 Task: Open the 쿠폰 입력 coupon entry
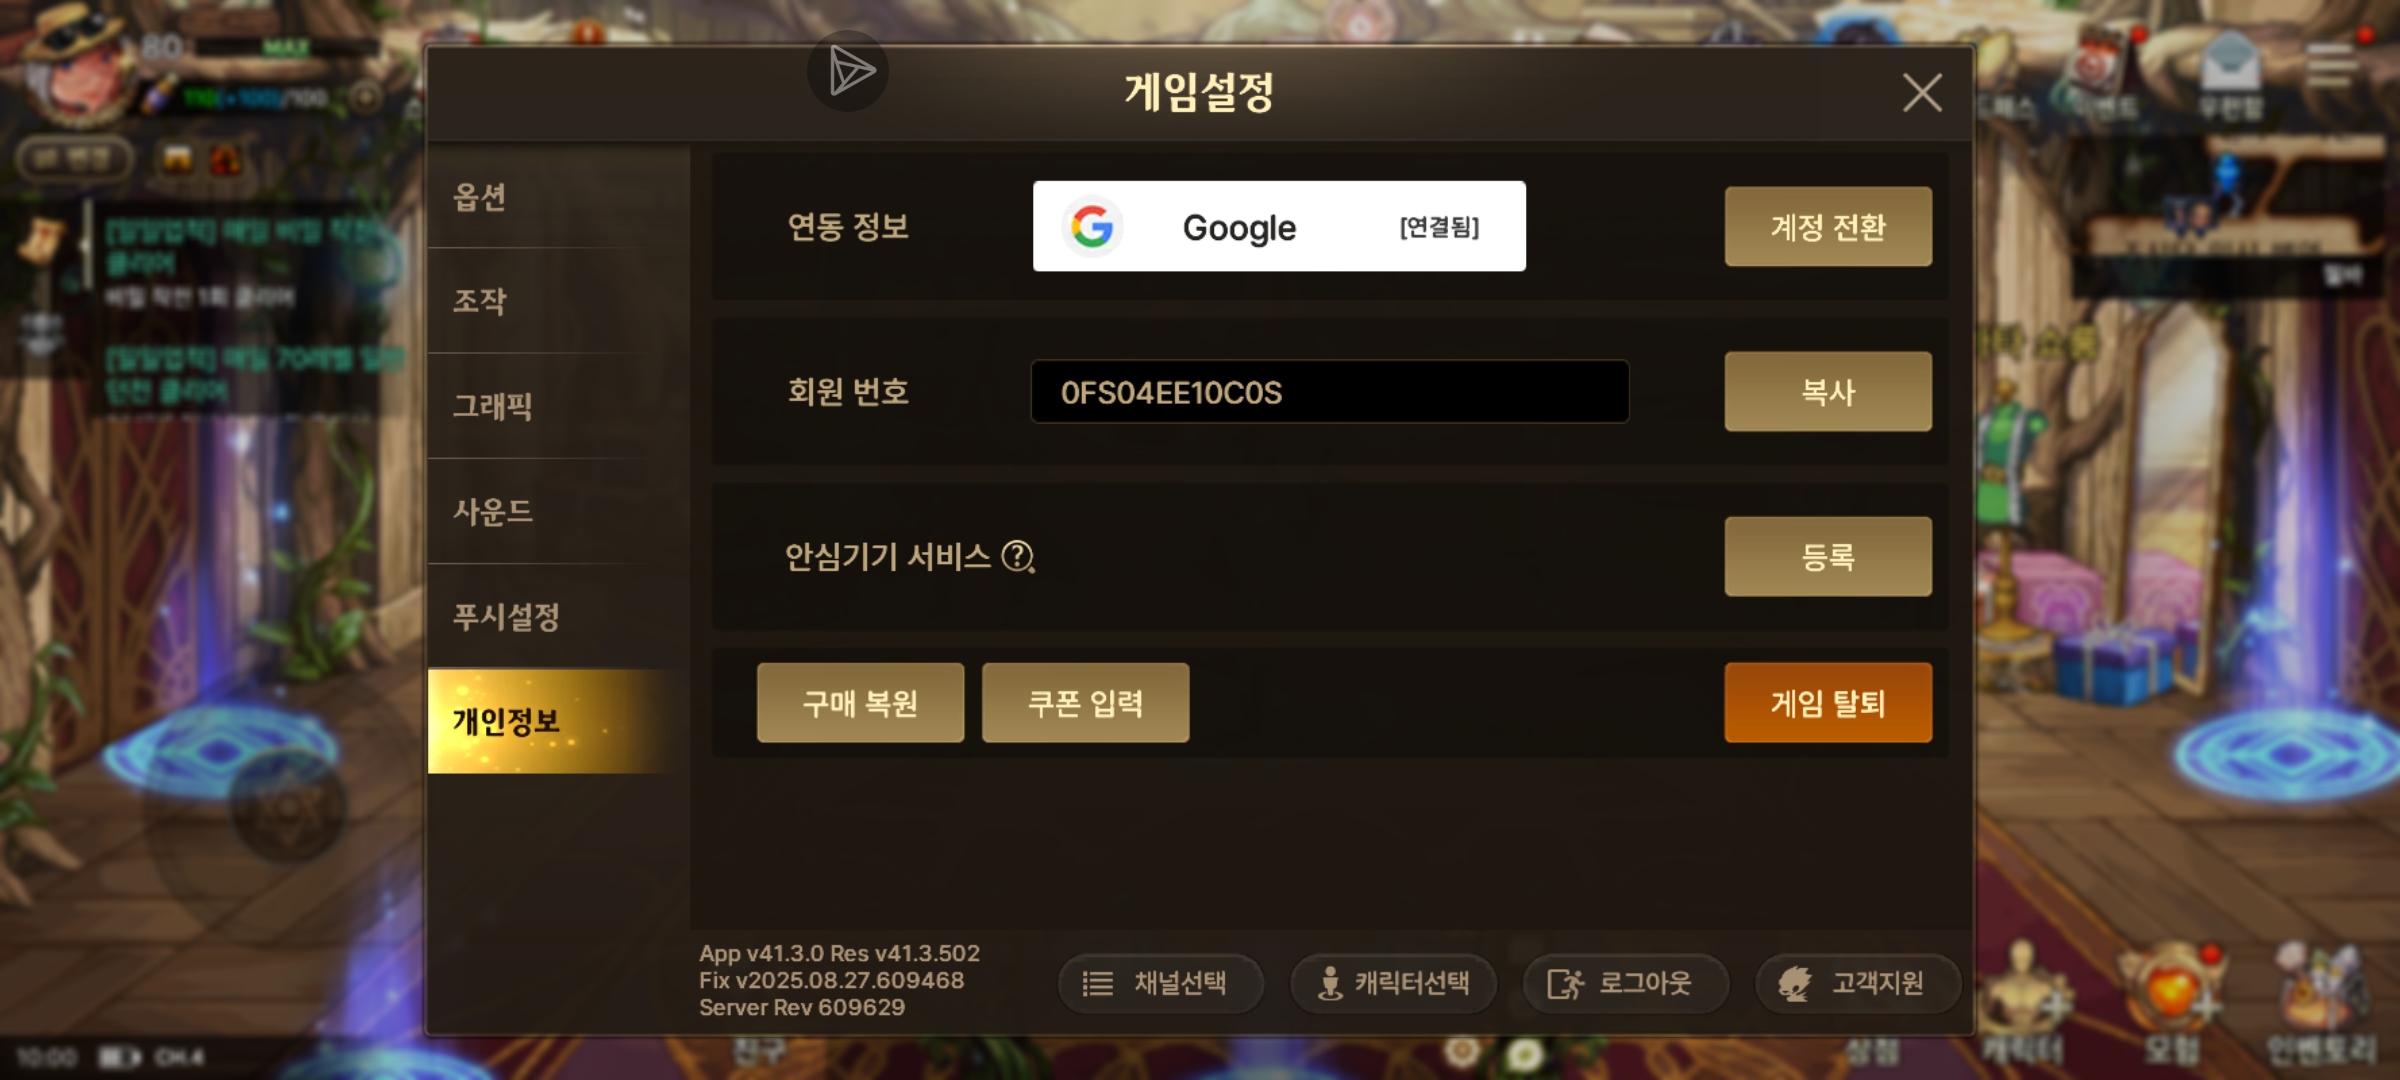click(x=1086, y=703)
